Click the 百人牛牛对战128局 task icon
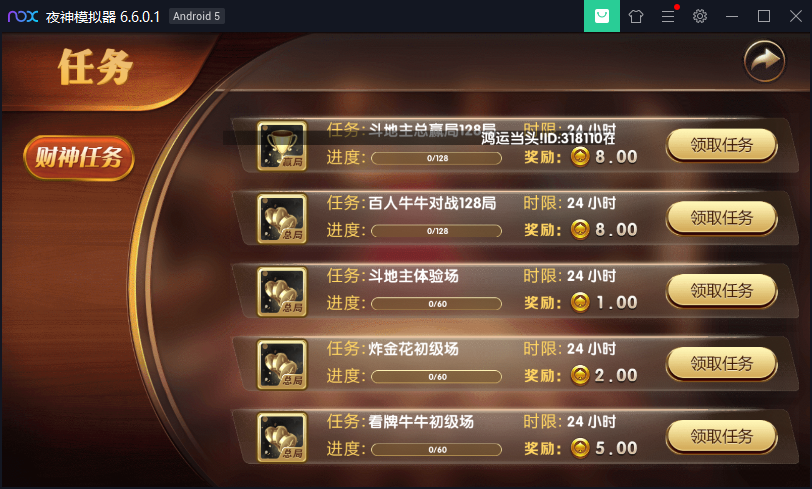Viewport: 812px width, 489px height. [282, 219]
